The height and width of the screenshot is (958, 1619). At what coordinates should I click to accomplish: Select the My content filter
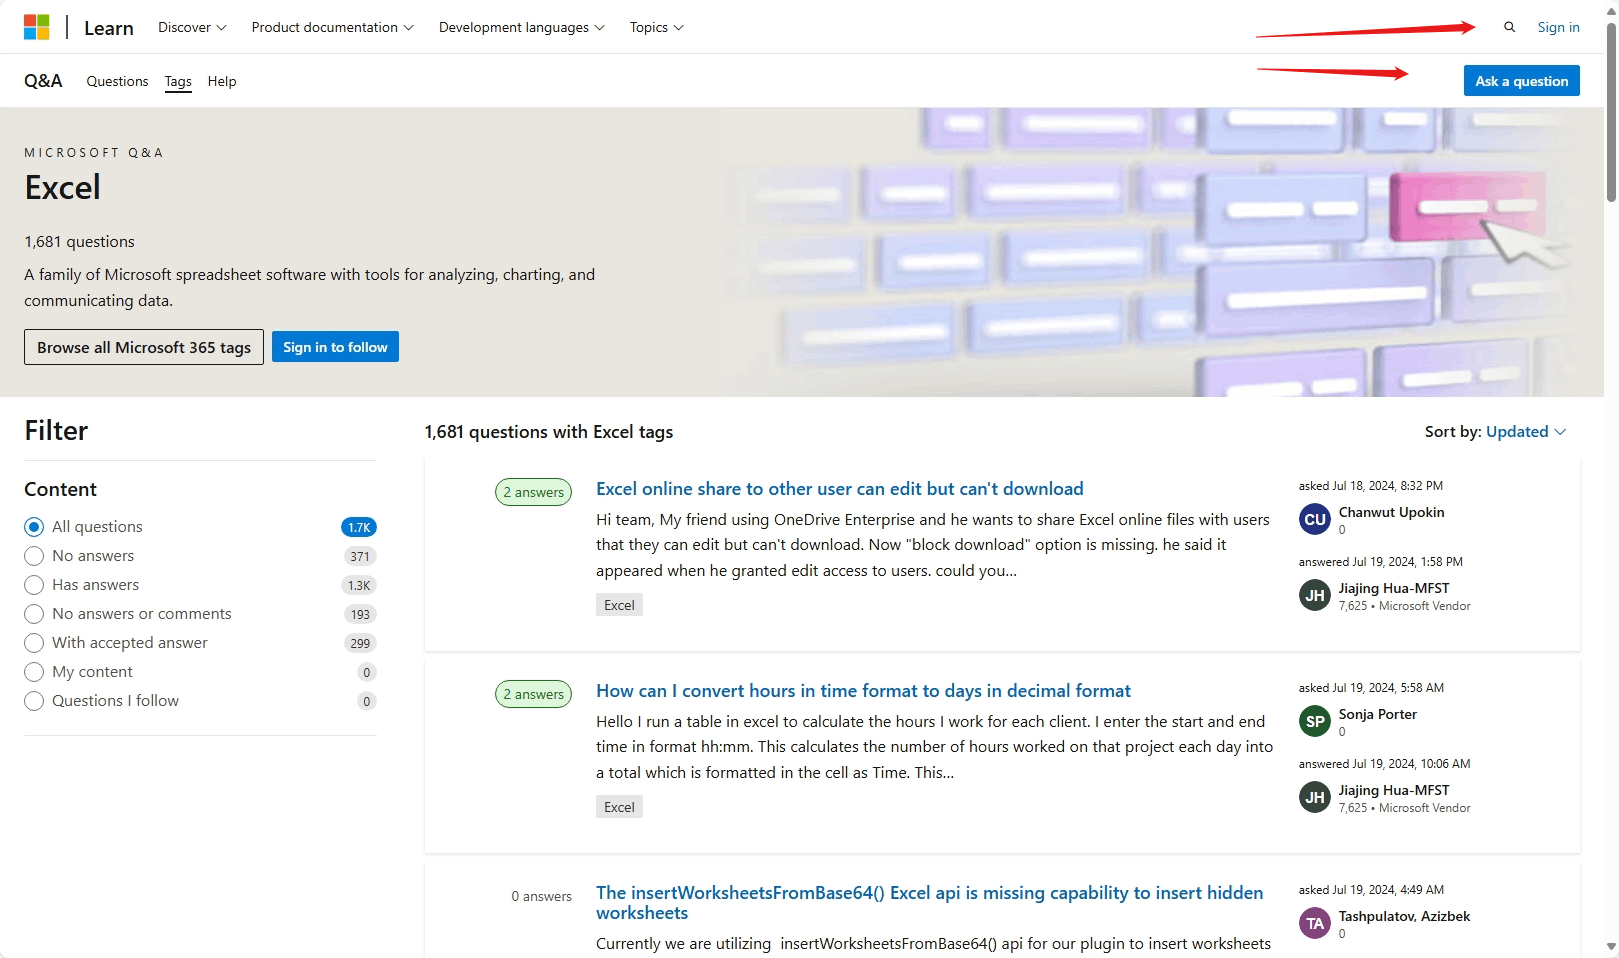click(34, 672)
